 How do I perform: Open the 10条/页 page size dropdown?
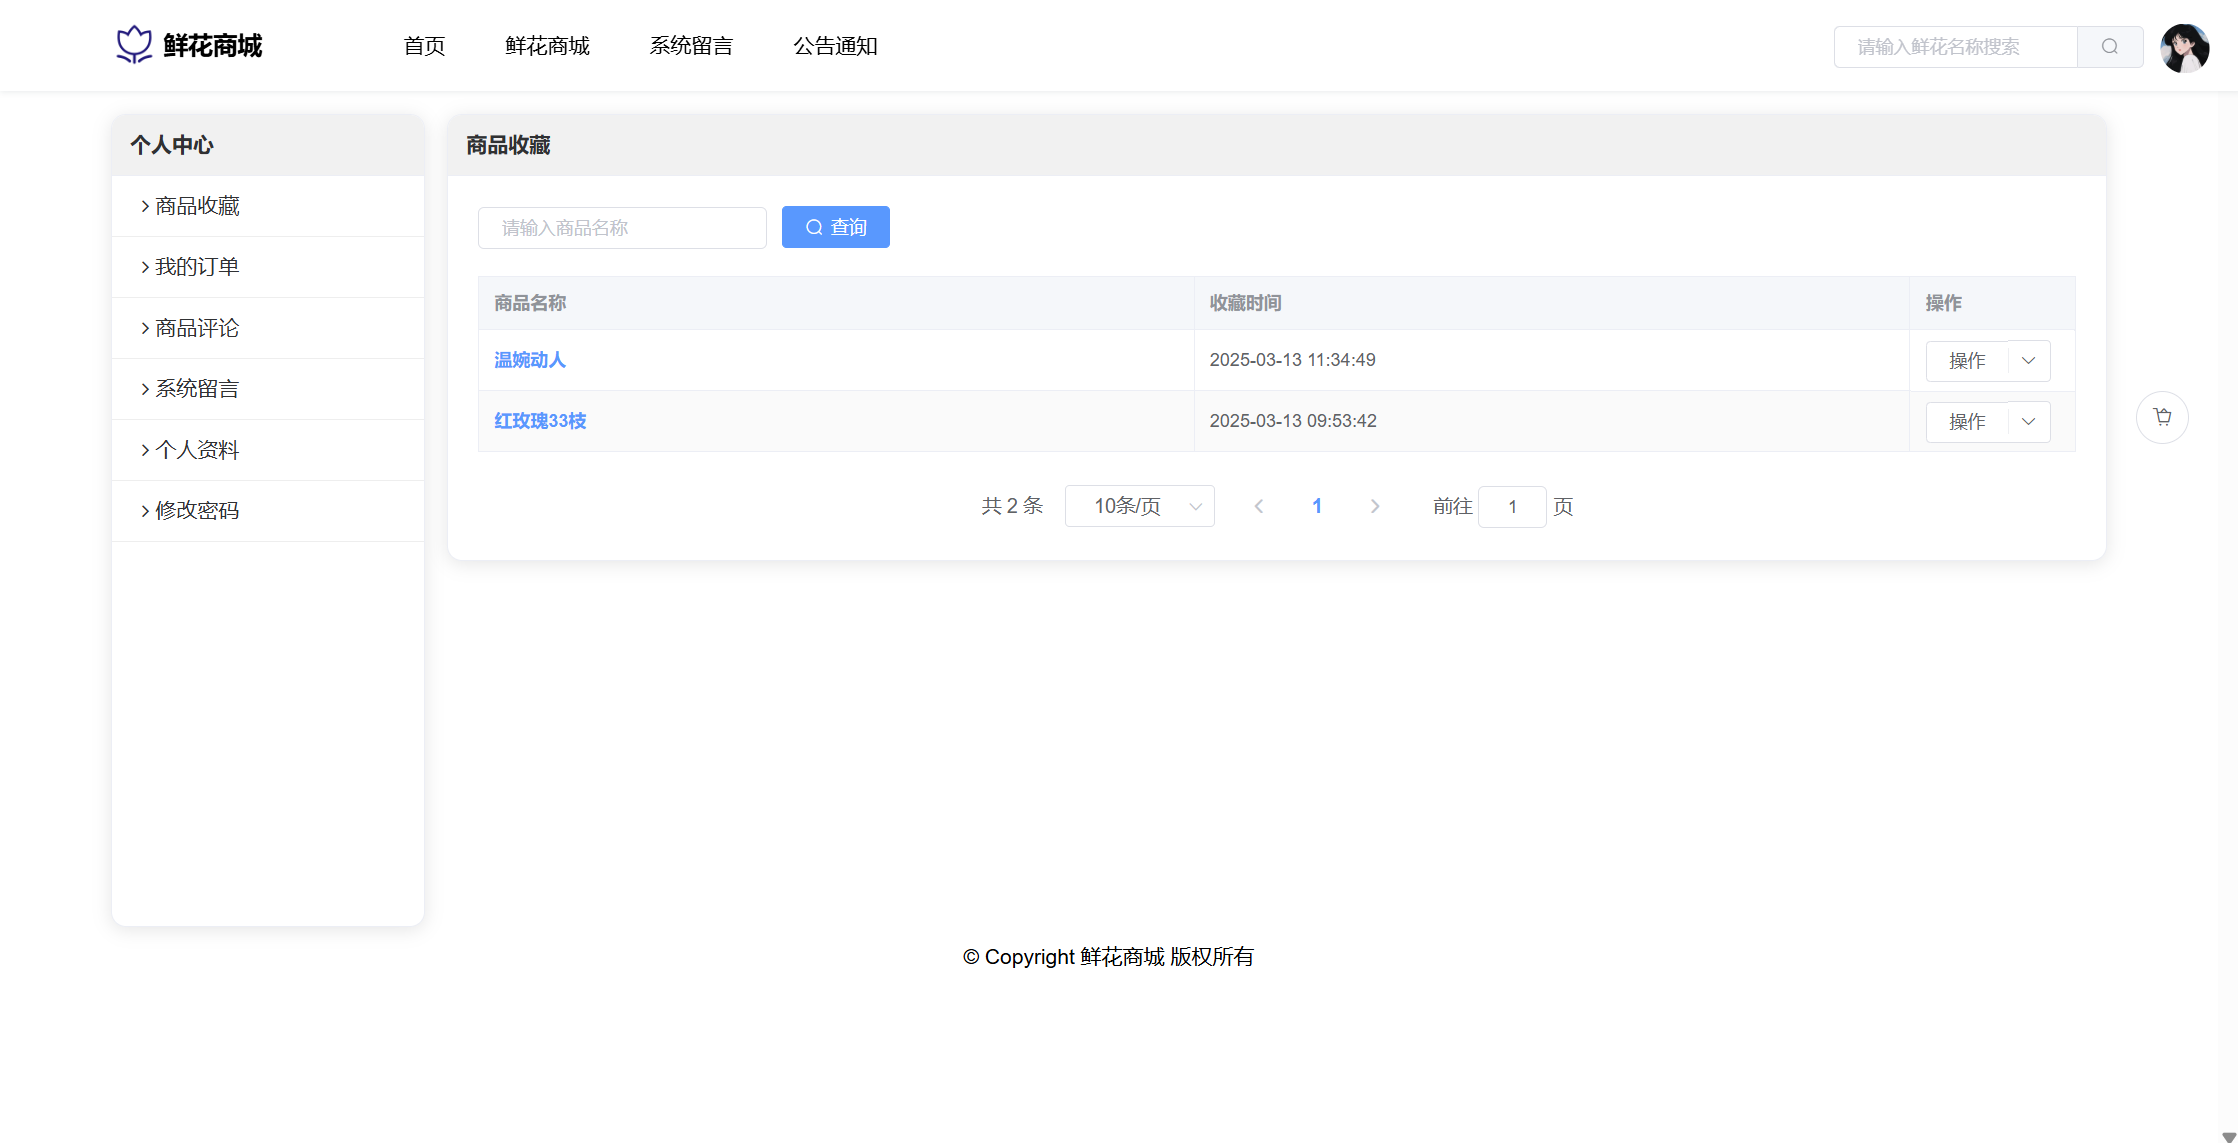pyautogui.click(x=1139, y=507)
